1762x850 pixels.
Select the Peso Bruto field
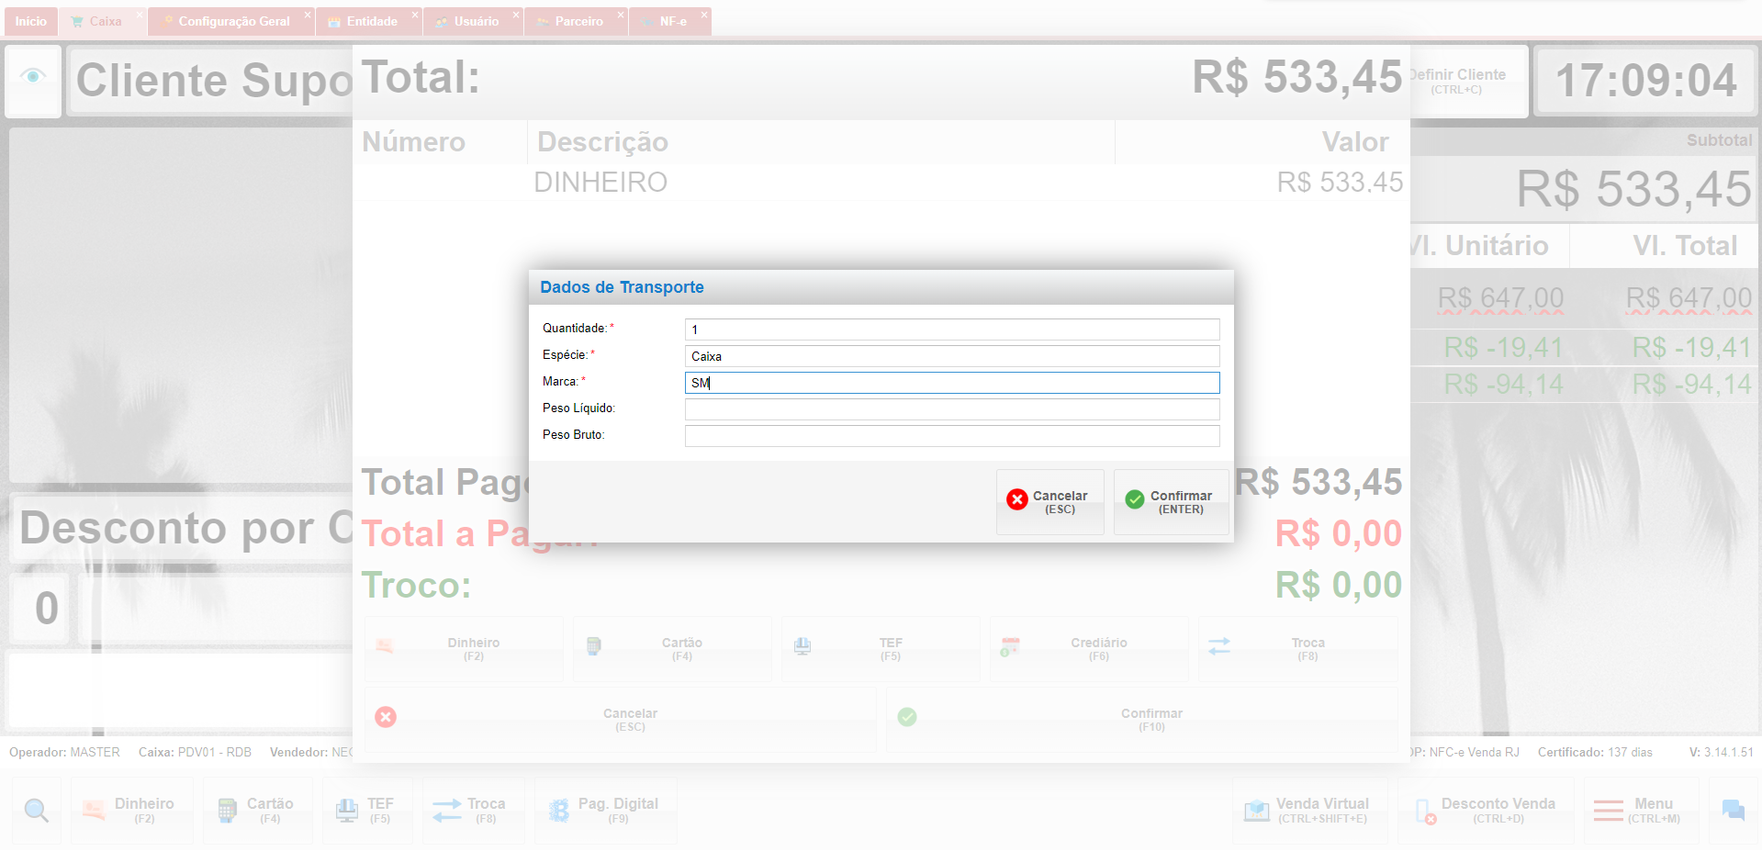click(951, 436)
